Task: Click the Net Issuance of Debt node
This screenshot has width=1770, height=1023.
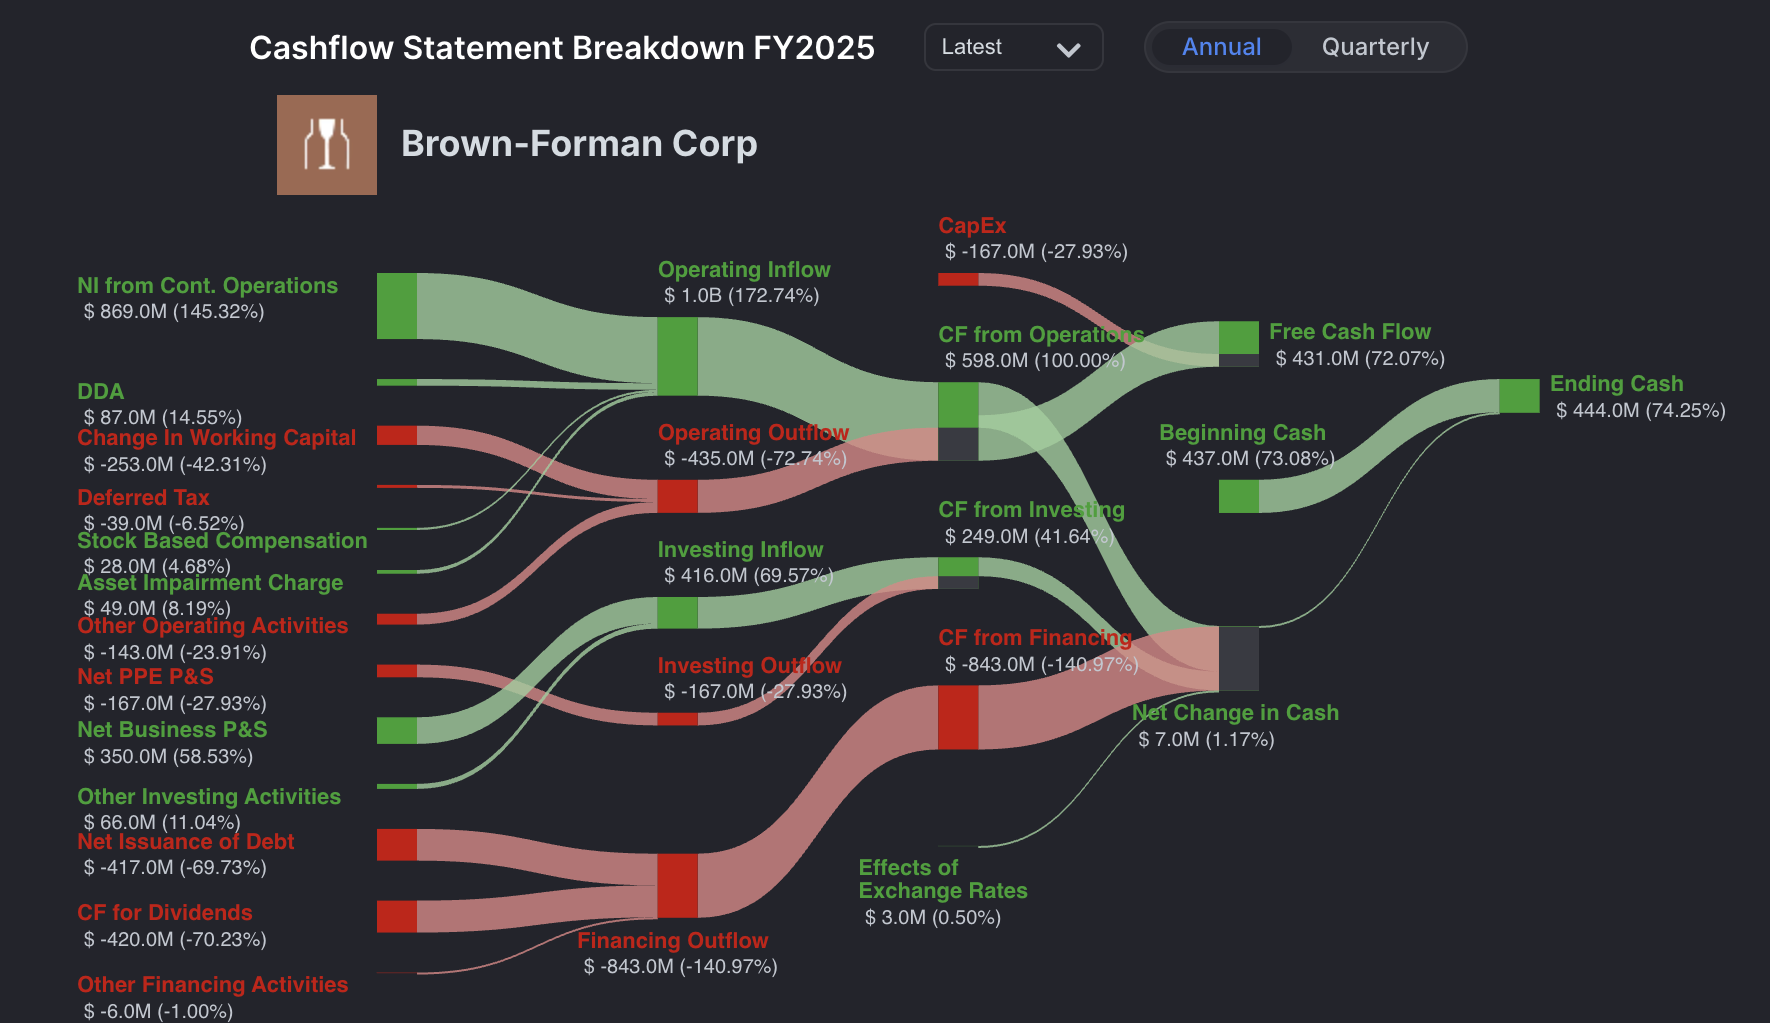Action: tap(397, 844)
